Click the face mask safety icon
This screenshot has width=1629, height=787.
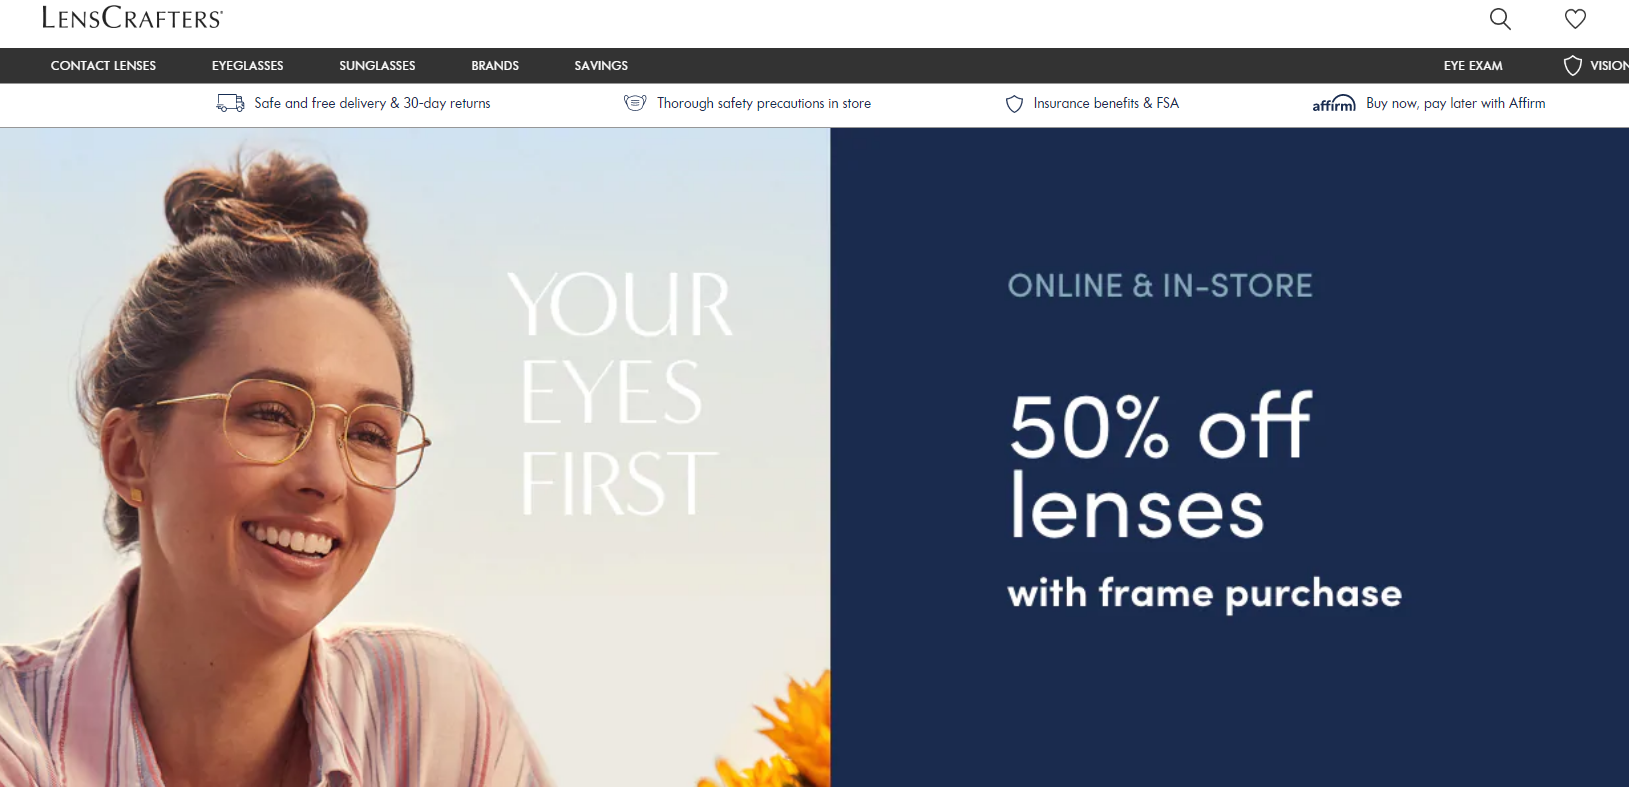(635, 103)
